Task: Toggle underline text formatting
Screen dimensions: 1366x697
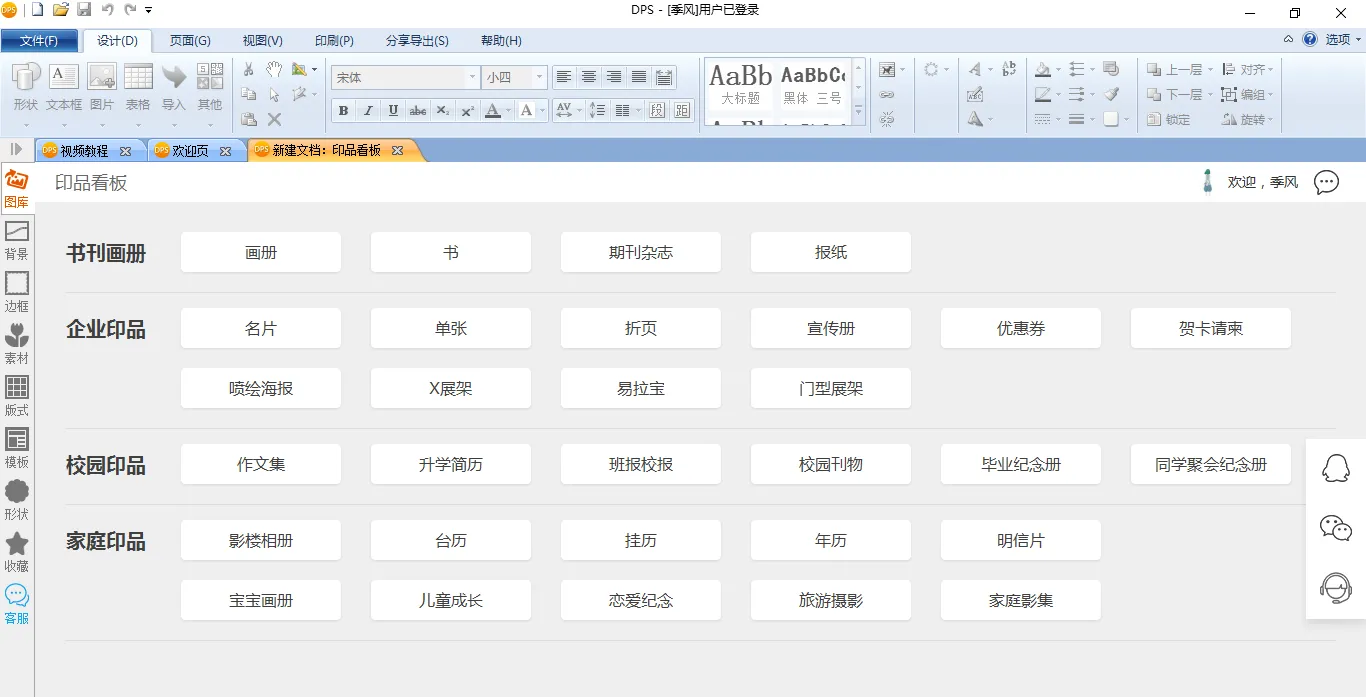Action: click(393, 111)
